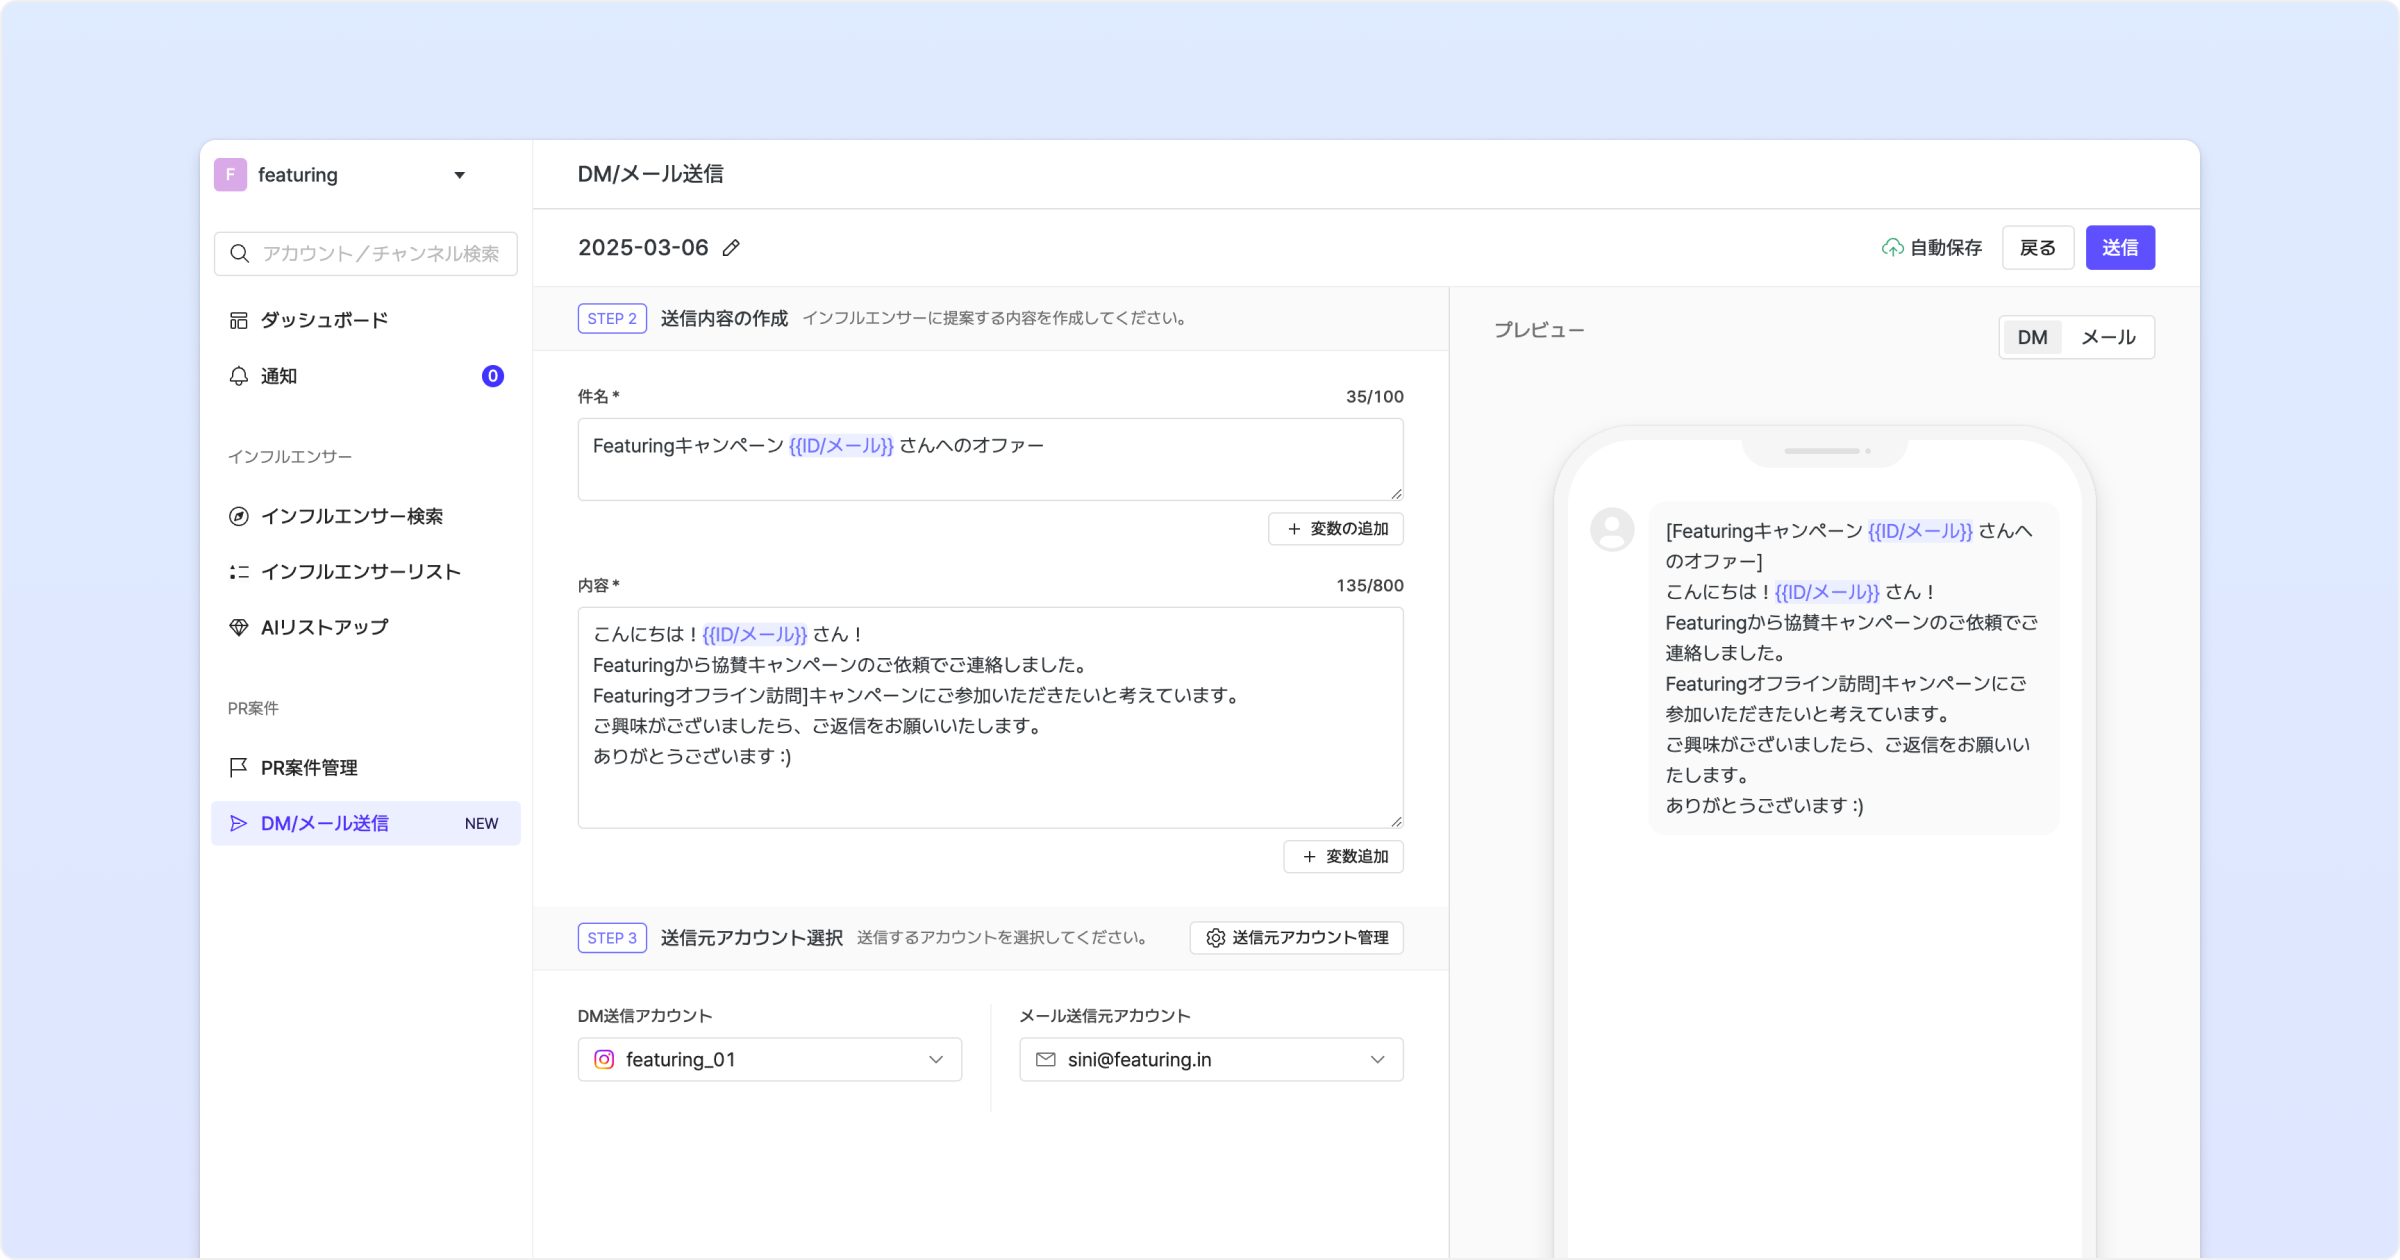The width and height of the screenshot is (2400, 1260).
Task: Open the DM送信アカウント featuring_01 dropdown
Action: 769,1059
